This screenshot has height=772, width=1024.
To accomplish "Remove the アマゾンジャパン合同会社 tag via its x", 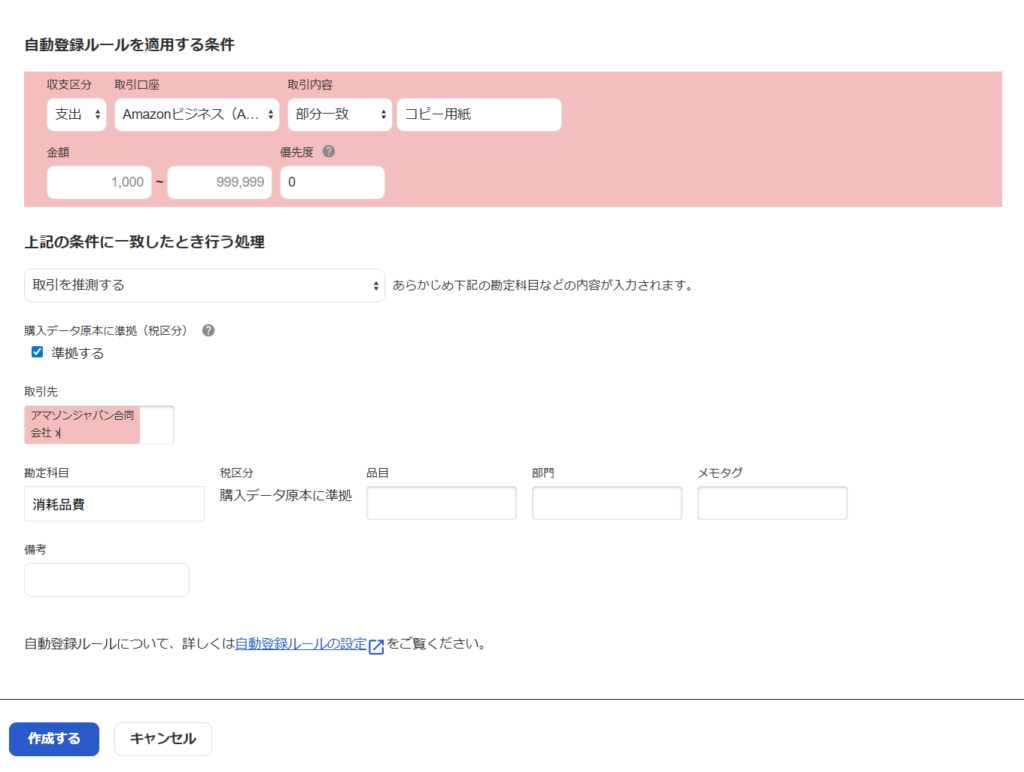I will click(x=57, y=432).
